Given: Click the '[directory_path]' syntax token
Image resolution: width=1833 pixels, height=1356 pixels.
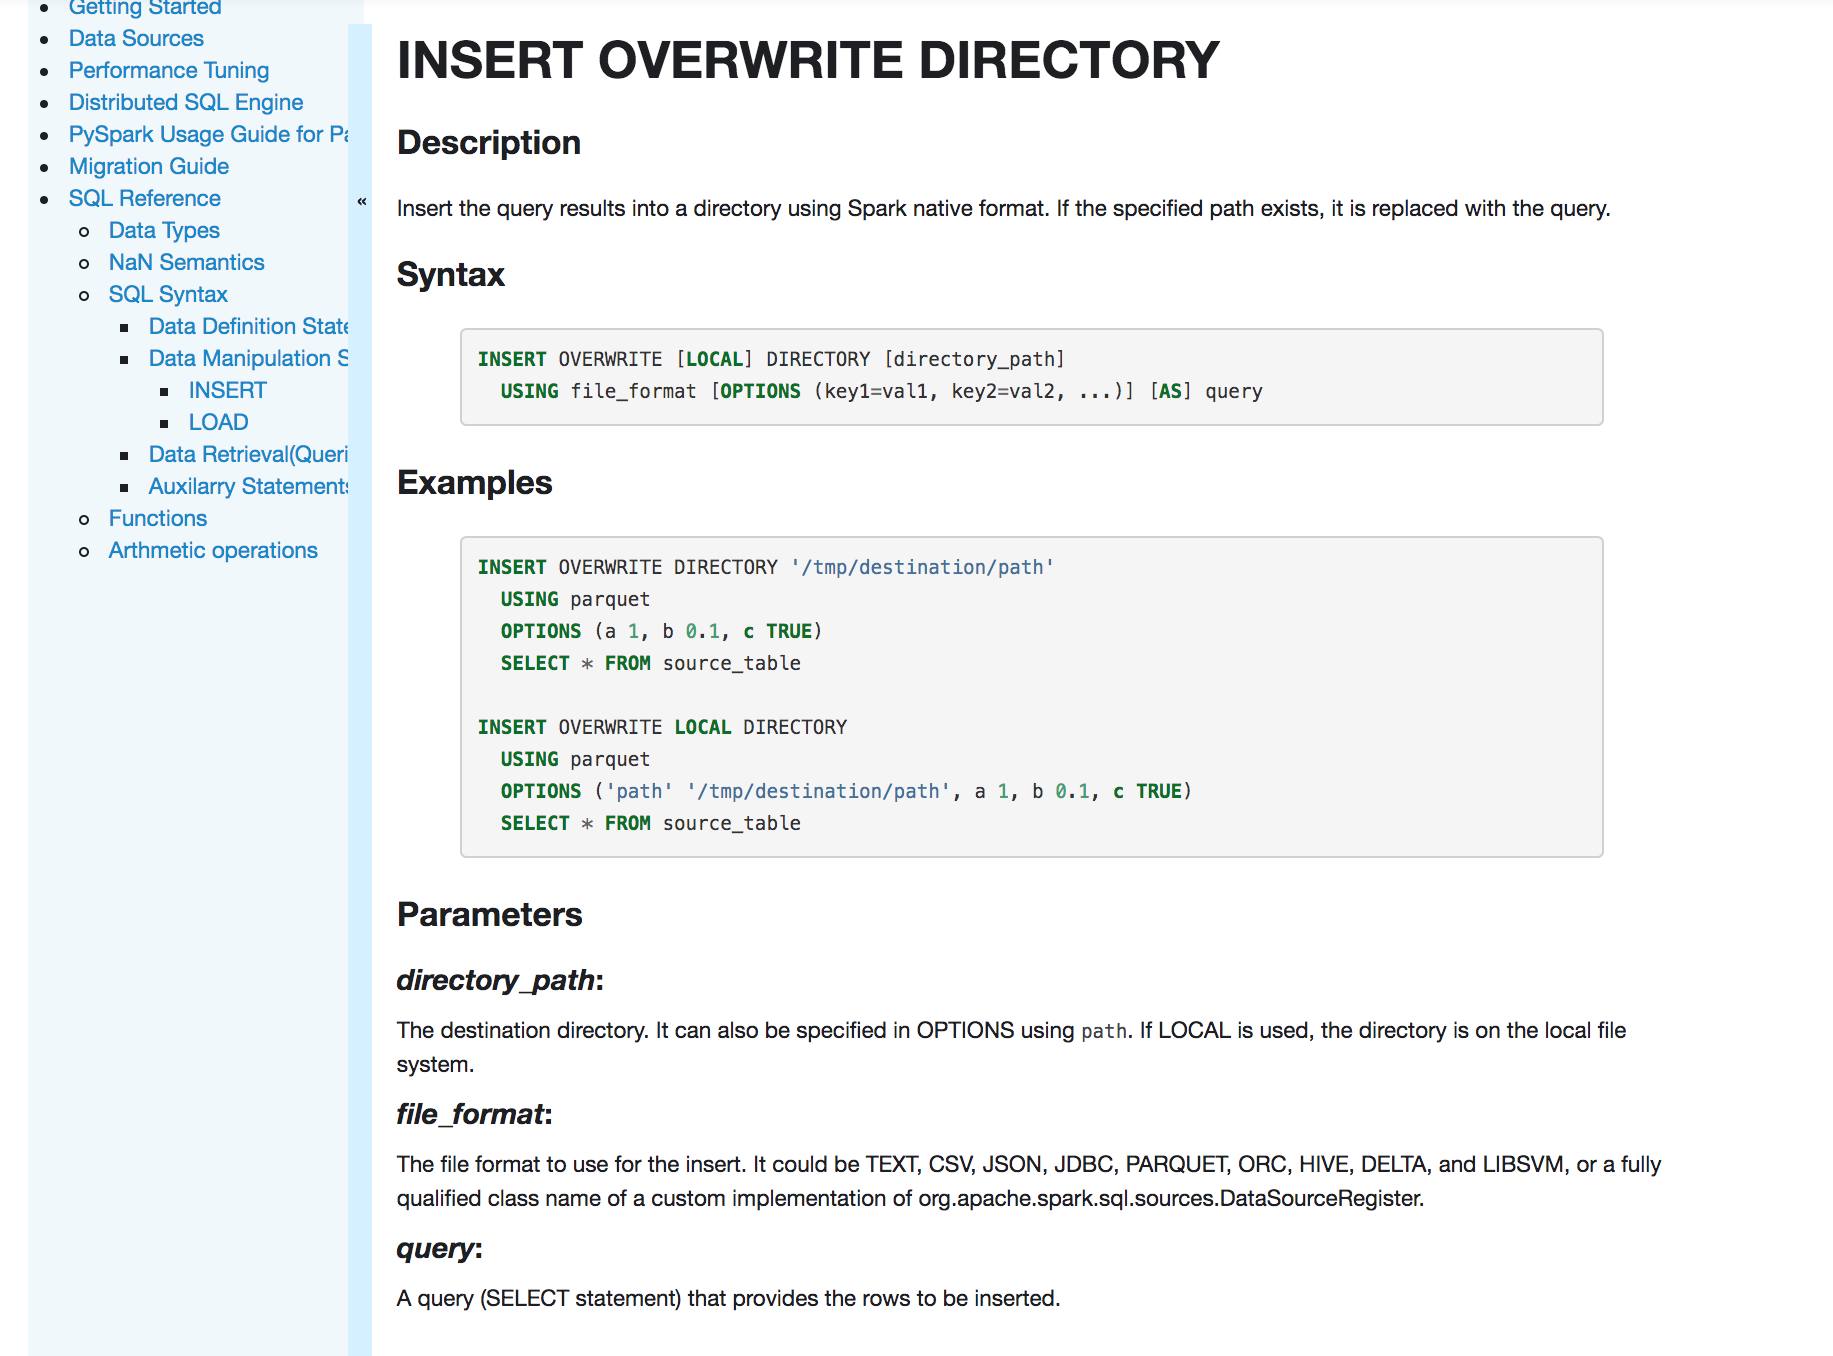Looking at the screenshot, I should (974, 359).
